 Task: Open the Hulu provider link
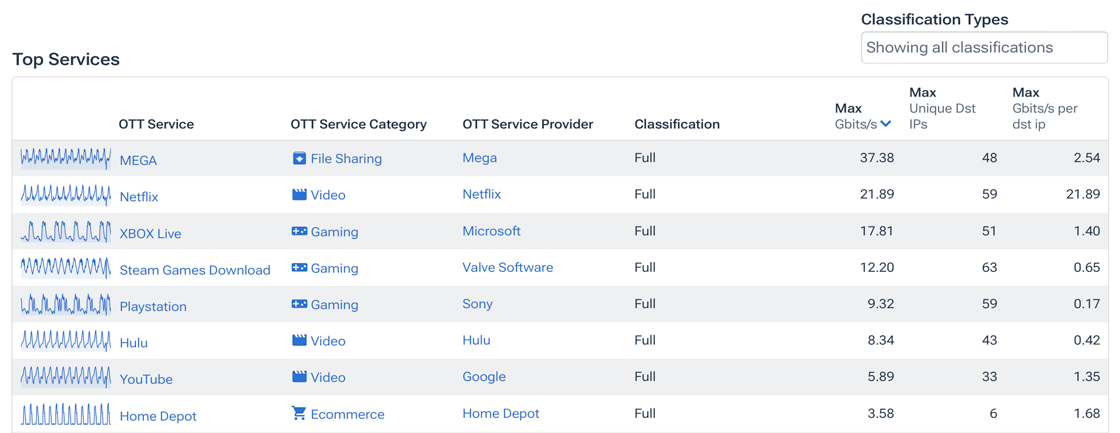pos(477,340)
